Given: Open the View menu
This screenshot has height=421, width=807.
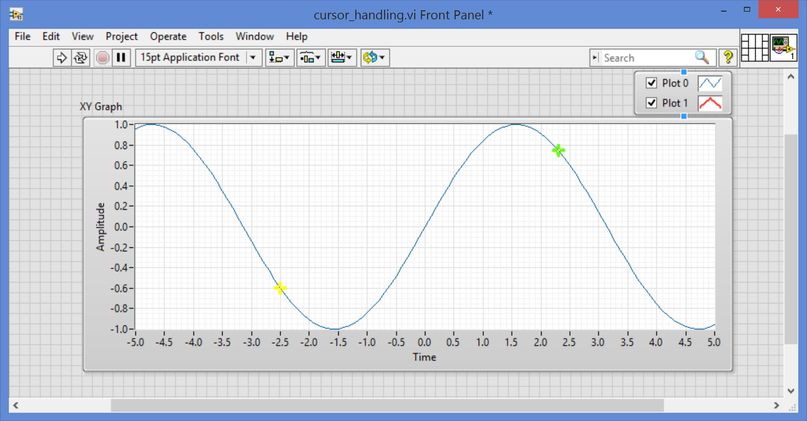Looking at the screenshot, I should click(82, 37).
